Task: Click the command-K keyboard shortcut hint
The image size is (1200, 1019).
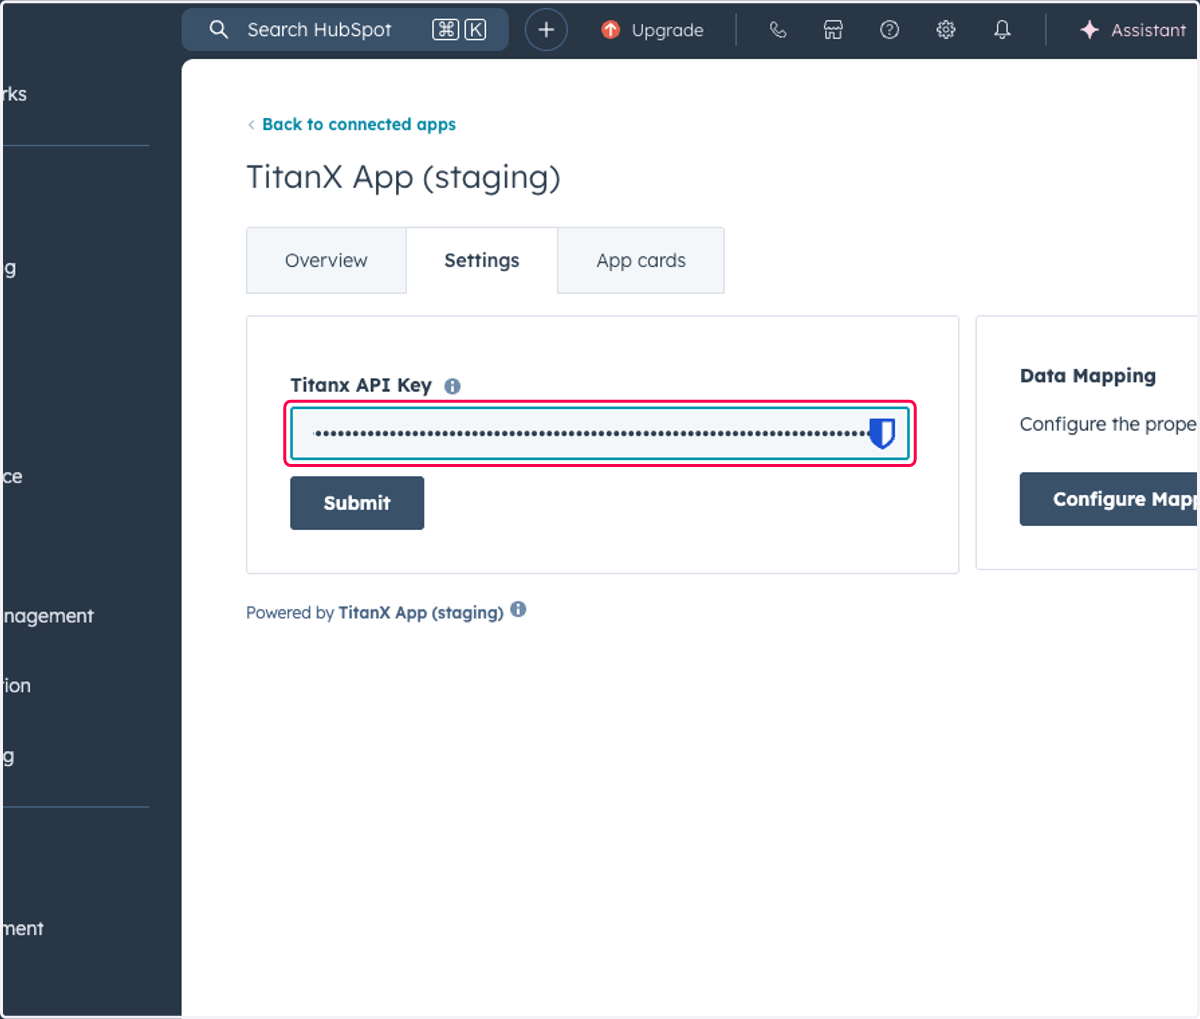Action: pyautogui.click(x=459, y=30)
